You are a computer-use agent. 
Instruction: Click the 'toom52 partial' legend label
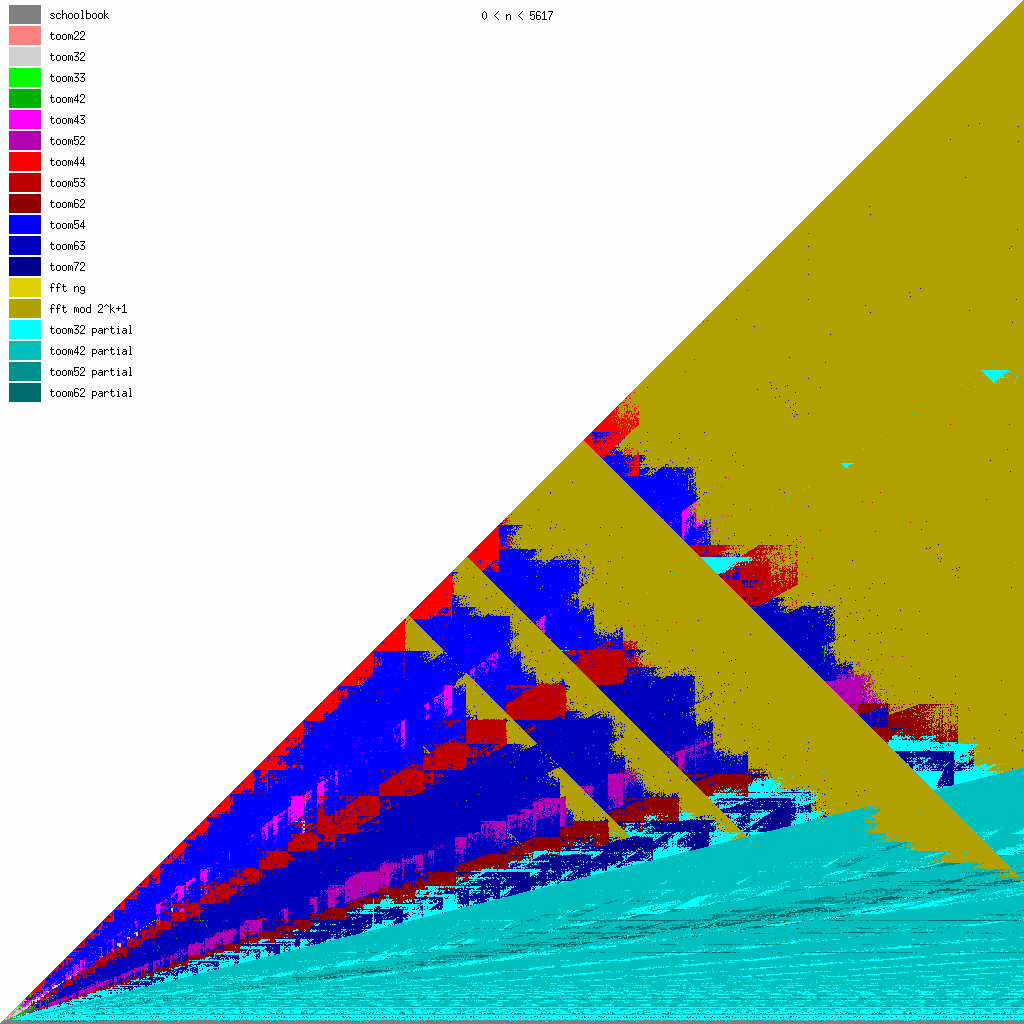[91, 372]
